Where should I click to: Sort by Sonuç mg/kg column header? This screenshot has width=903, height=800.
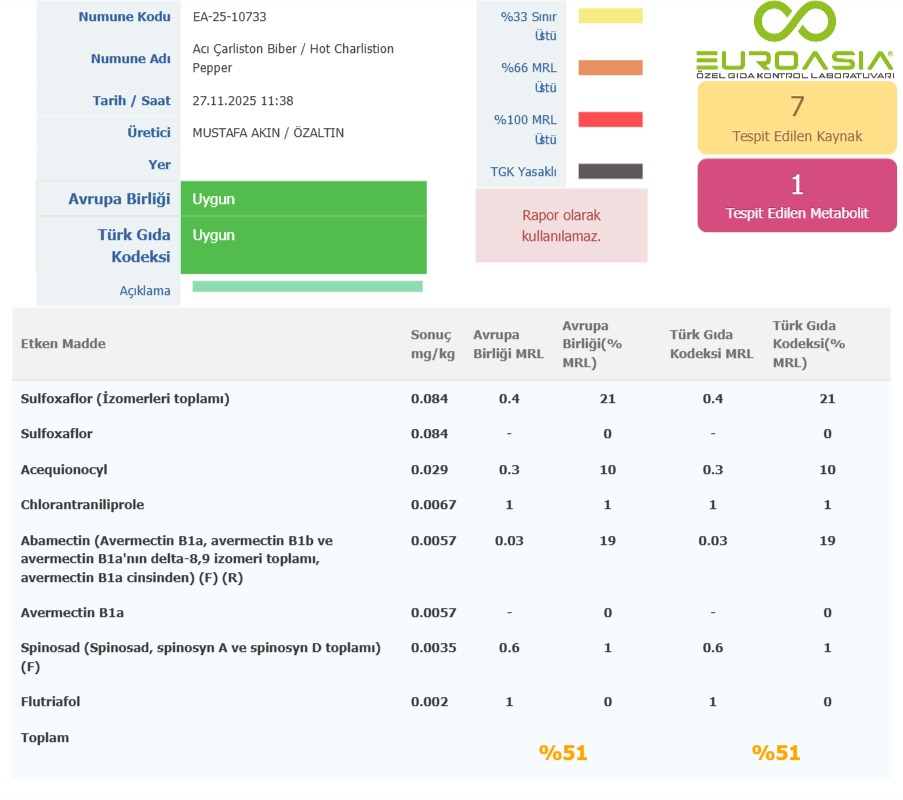(x=431, y=344)
